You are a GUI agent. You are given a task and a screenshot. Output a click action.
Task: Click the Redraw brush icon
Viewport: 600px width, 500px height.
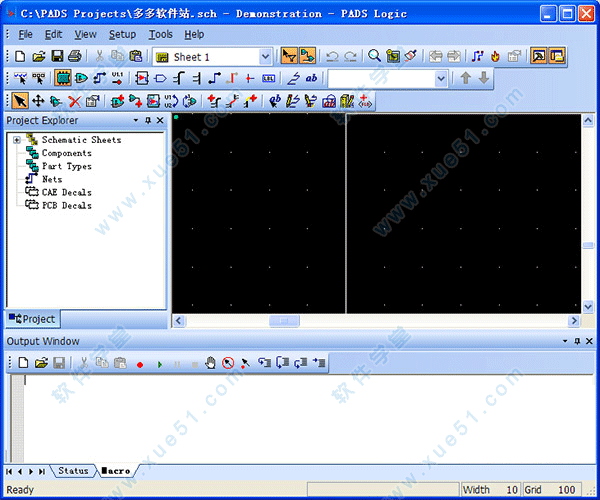click(x=411, y=56)
